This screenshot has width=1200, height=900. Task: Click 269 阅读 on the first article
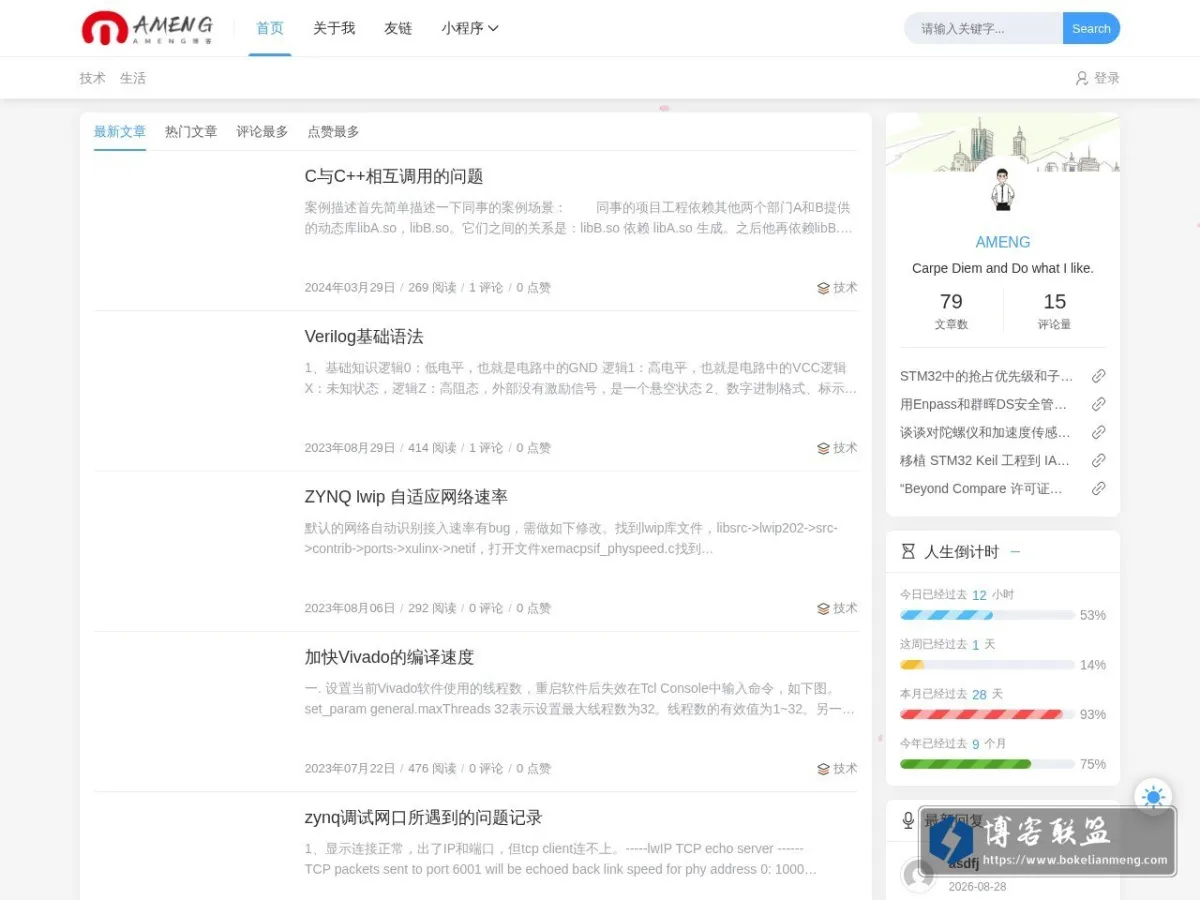coord(432,288)
